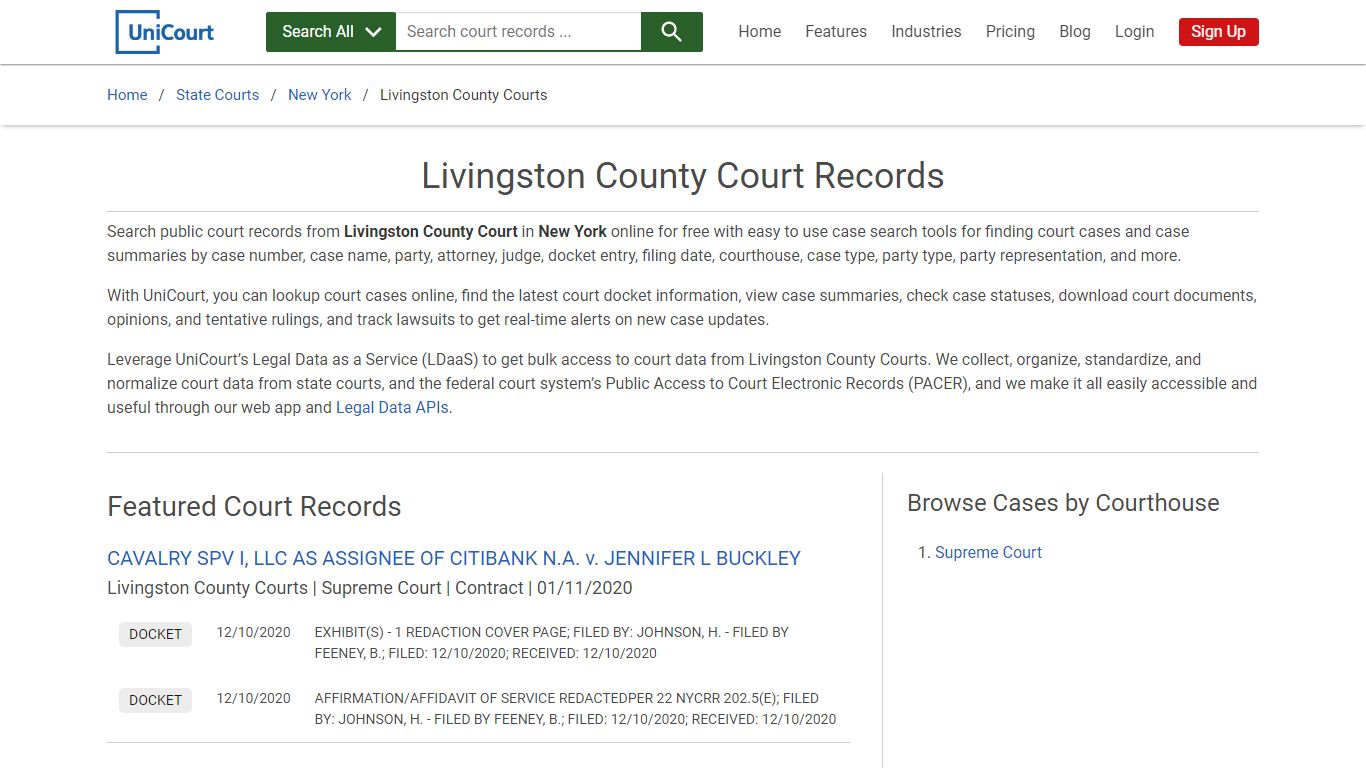
Task: Open the Pricing page
Action: 1010,32
